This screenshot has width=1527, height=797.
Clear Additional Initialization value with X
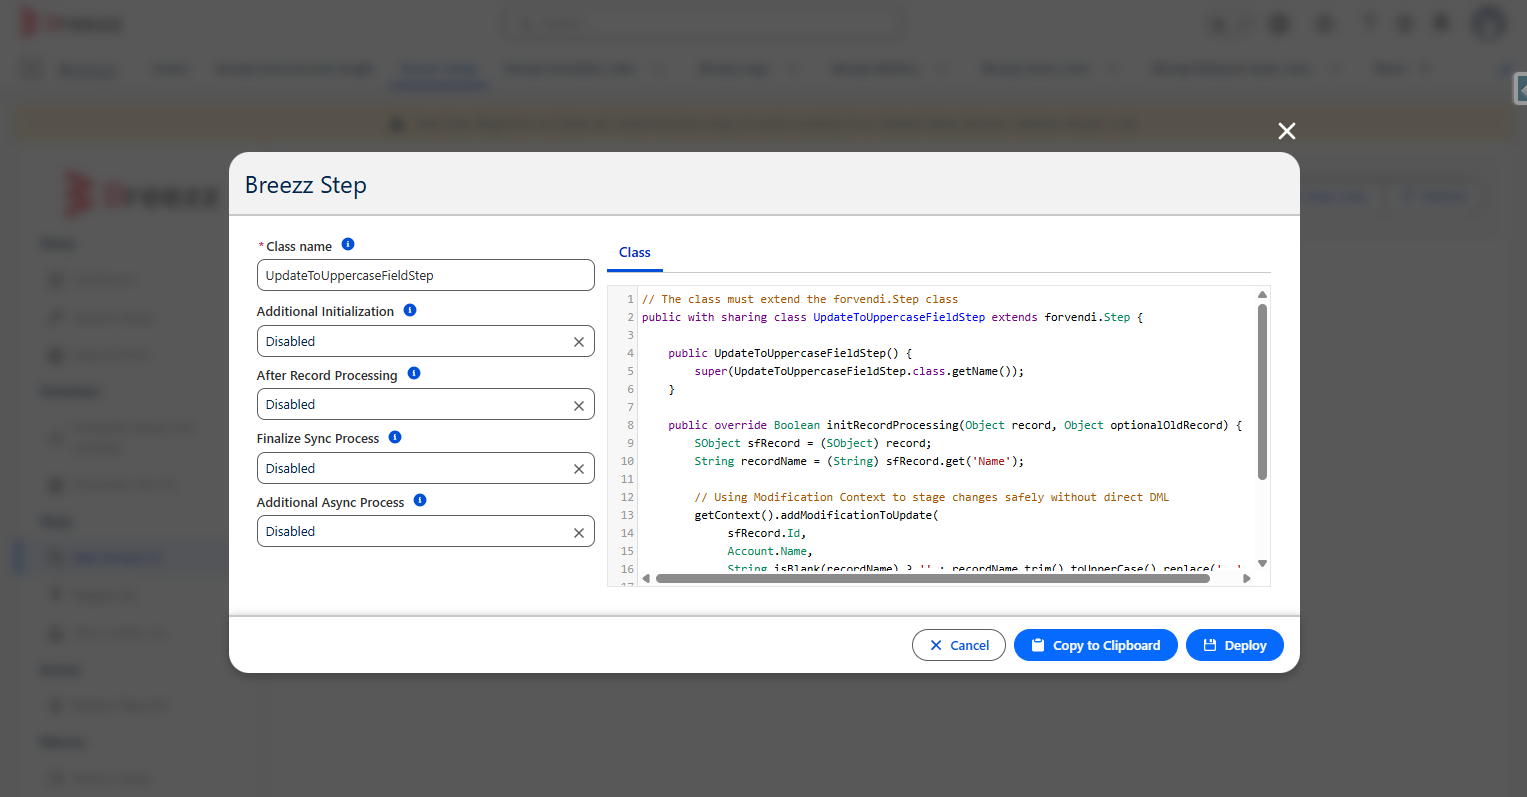coord(579,342)
